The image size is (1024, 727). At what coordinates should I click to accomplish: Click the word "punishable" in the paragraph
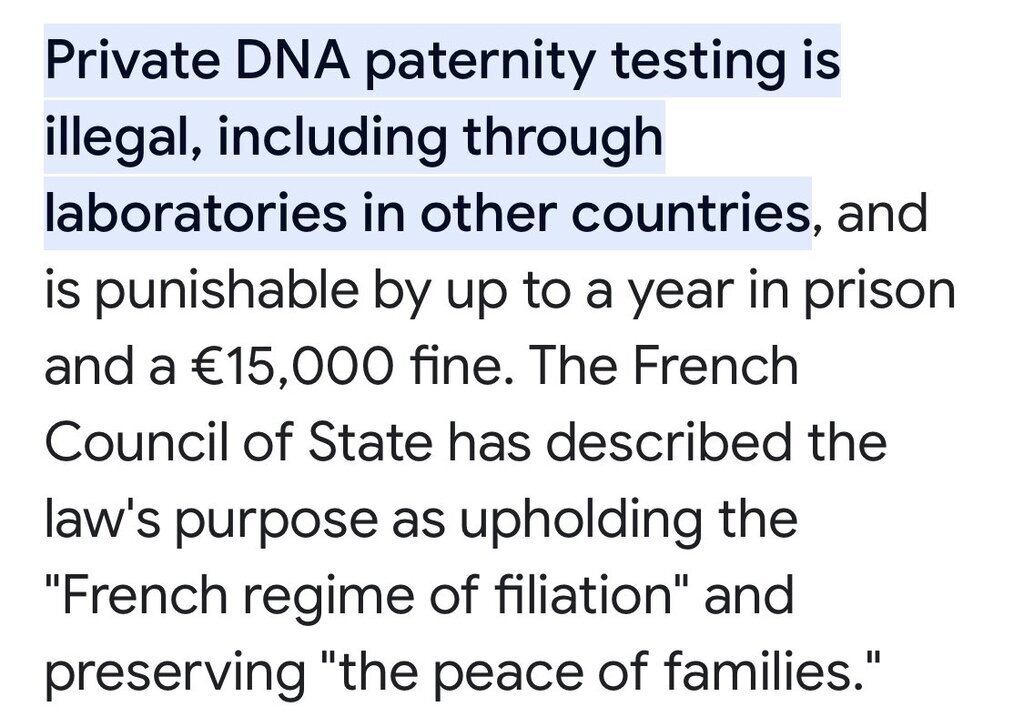pos(227,291)
